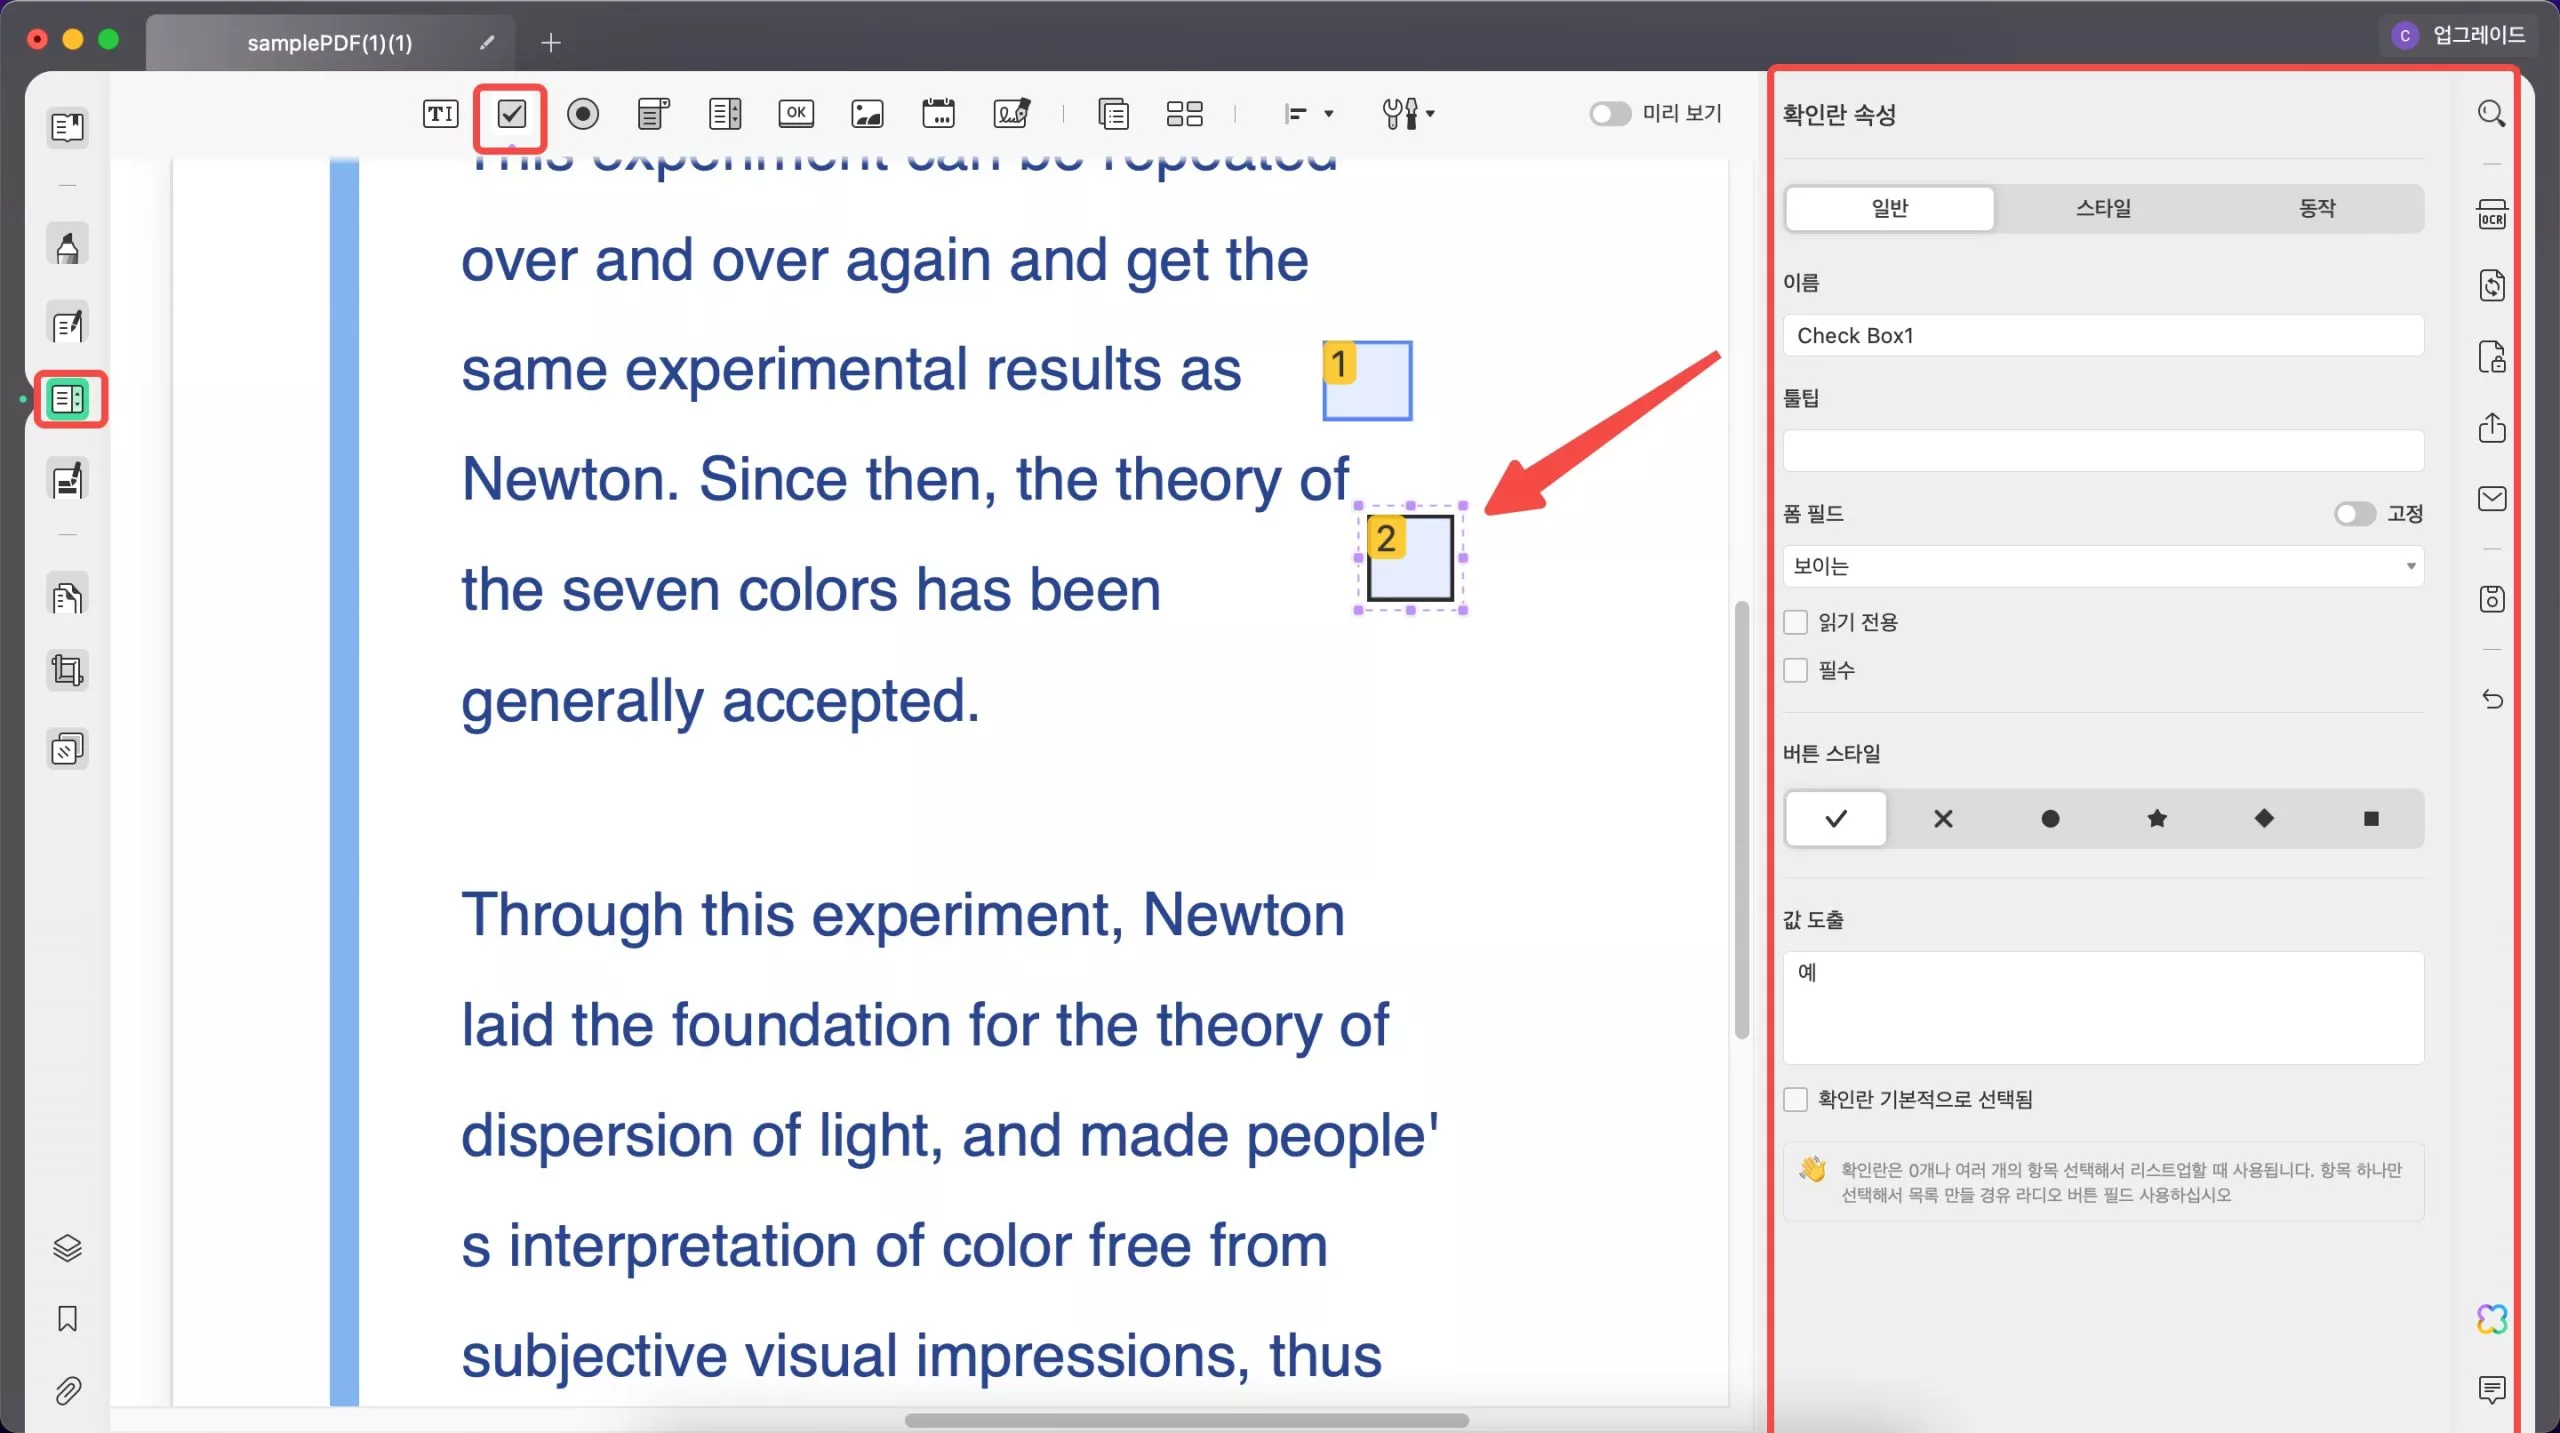Select check box field 1 on page
The image size is (2560, 1433).
[x=1367, y=381]
